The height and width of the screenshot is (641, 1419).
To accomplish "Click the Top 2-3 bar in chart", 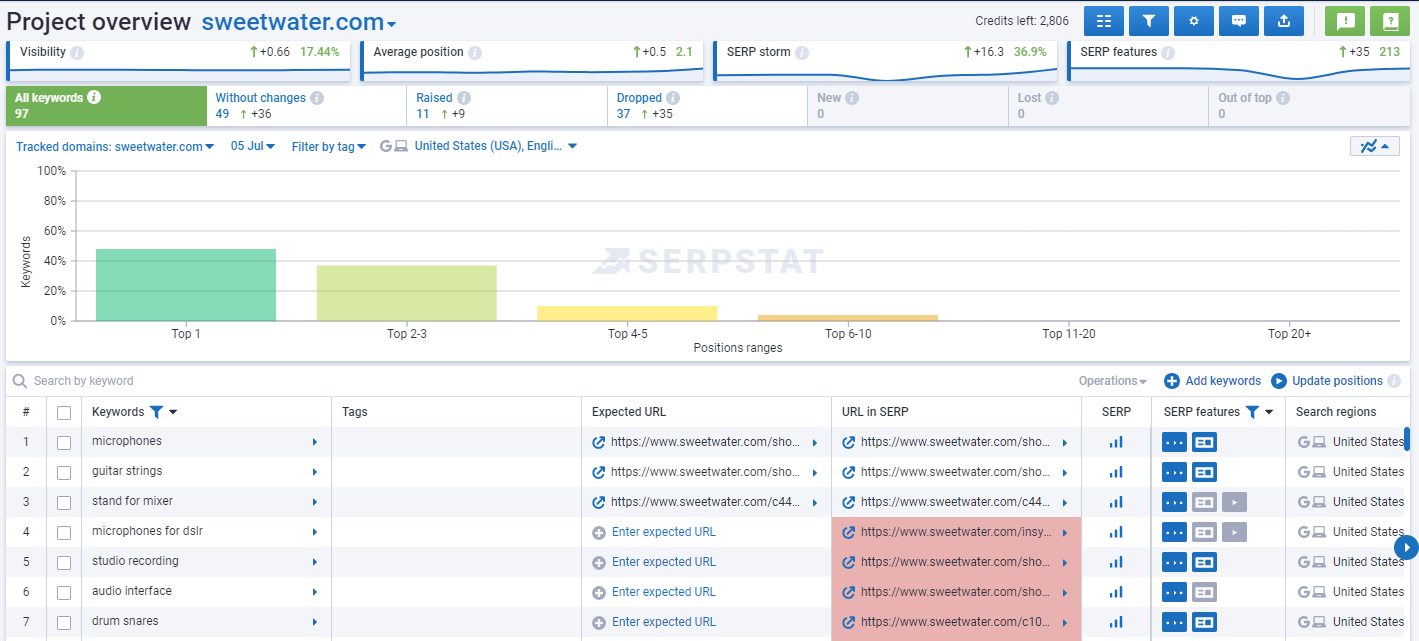I will pyautogui.click(x=407, y=293).
